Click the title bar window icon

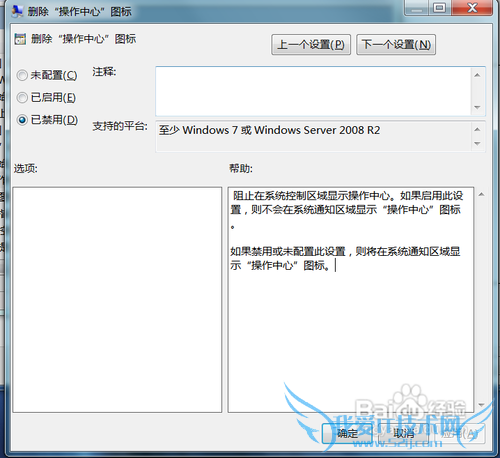tap(17, 11)
